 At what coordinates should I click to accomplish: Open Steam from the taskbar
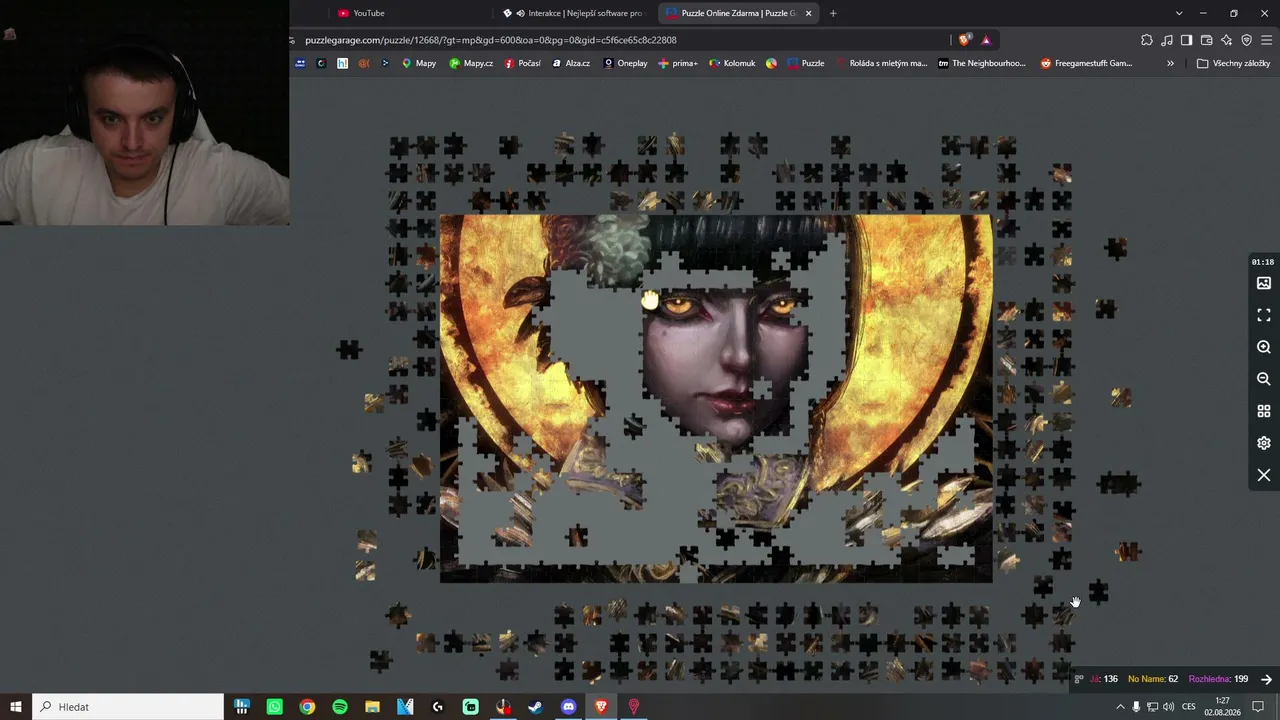click(x=536, y=707)
